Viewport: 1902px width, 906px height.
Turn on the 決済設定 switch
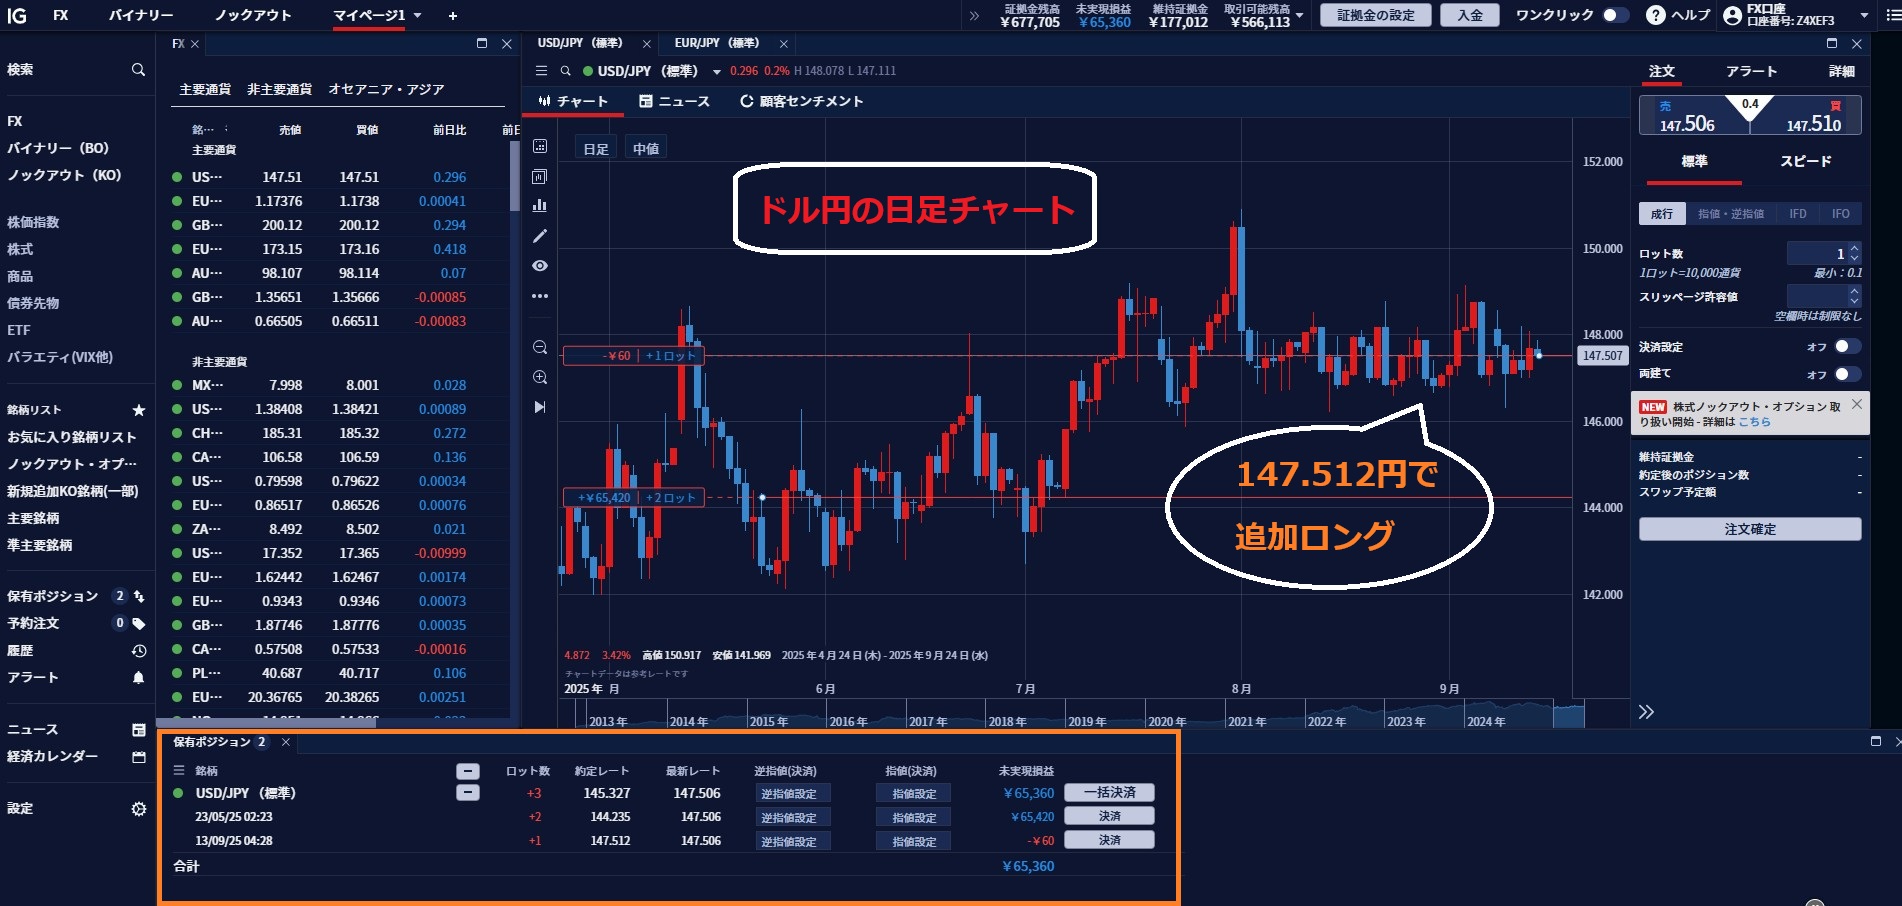pyautogui.click(x=1848, y=347)
